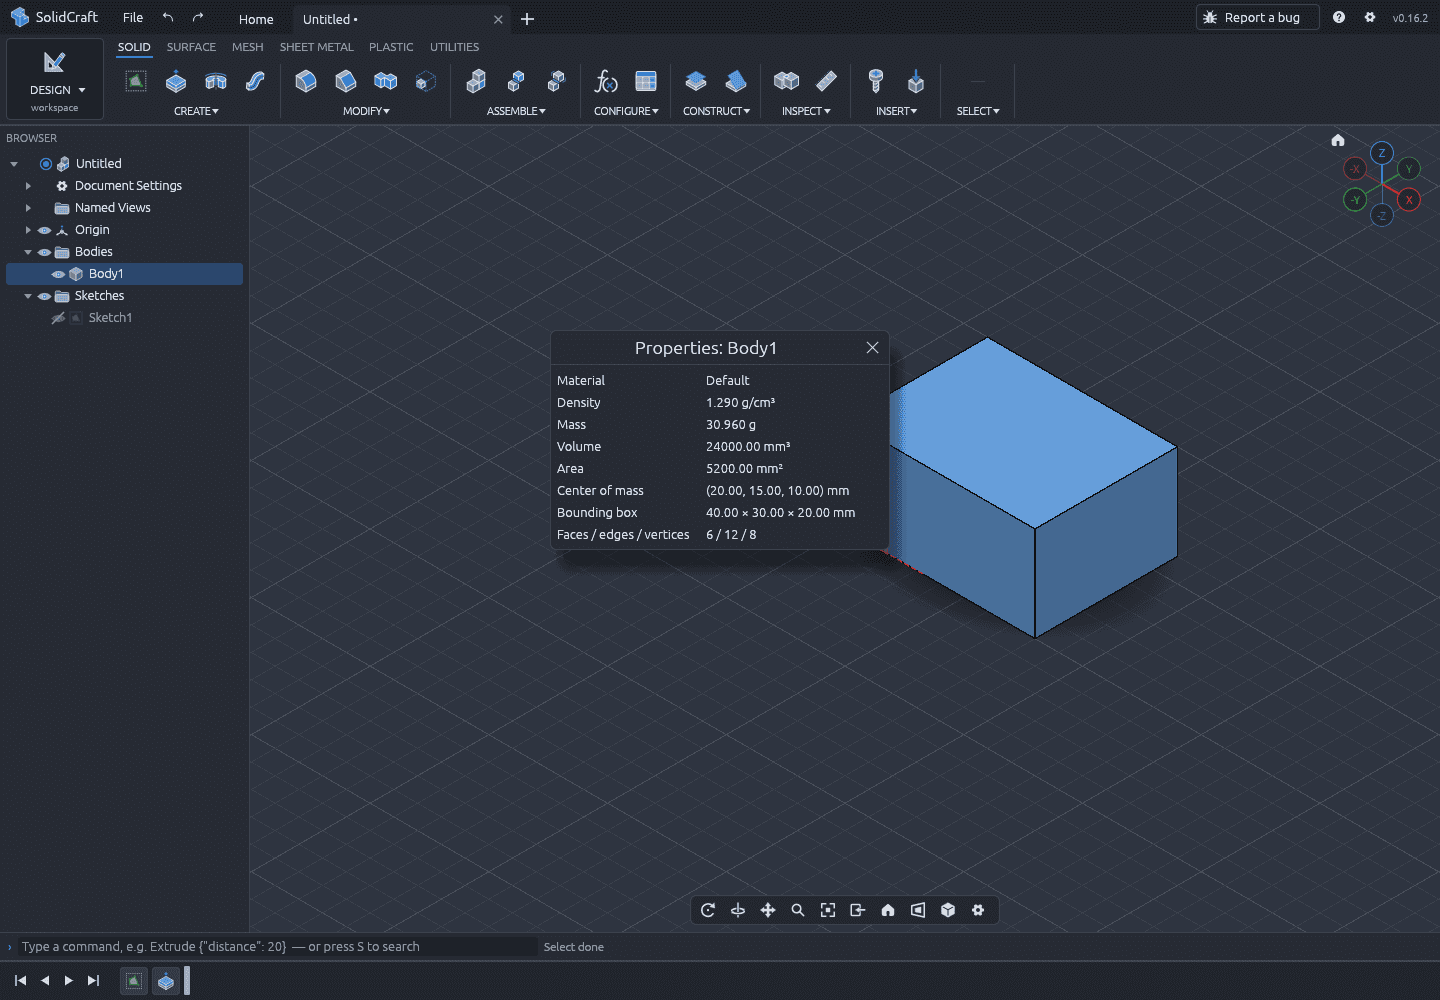The width and height of the screenshot is (1440, 1000).
Task: Switch to the SHEET METAL tab
Action: [316, 47]
